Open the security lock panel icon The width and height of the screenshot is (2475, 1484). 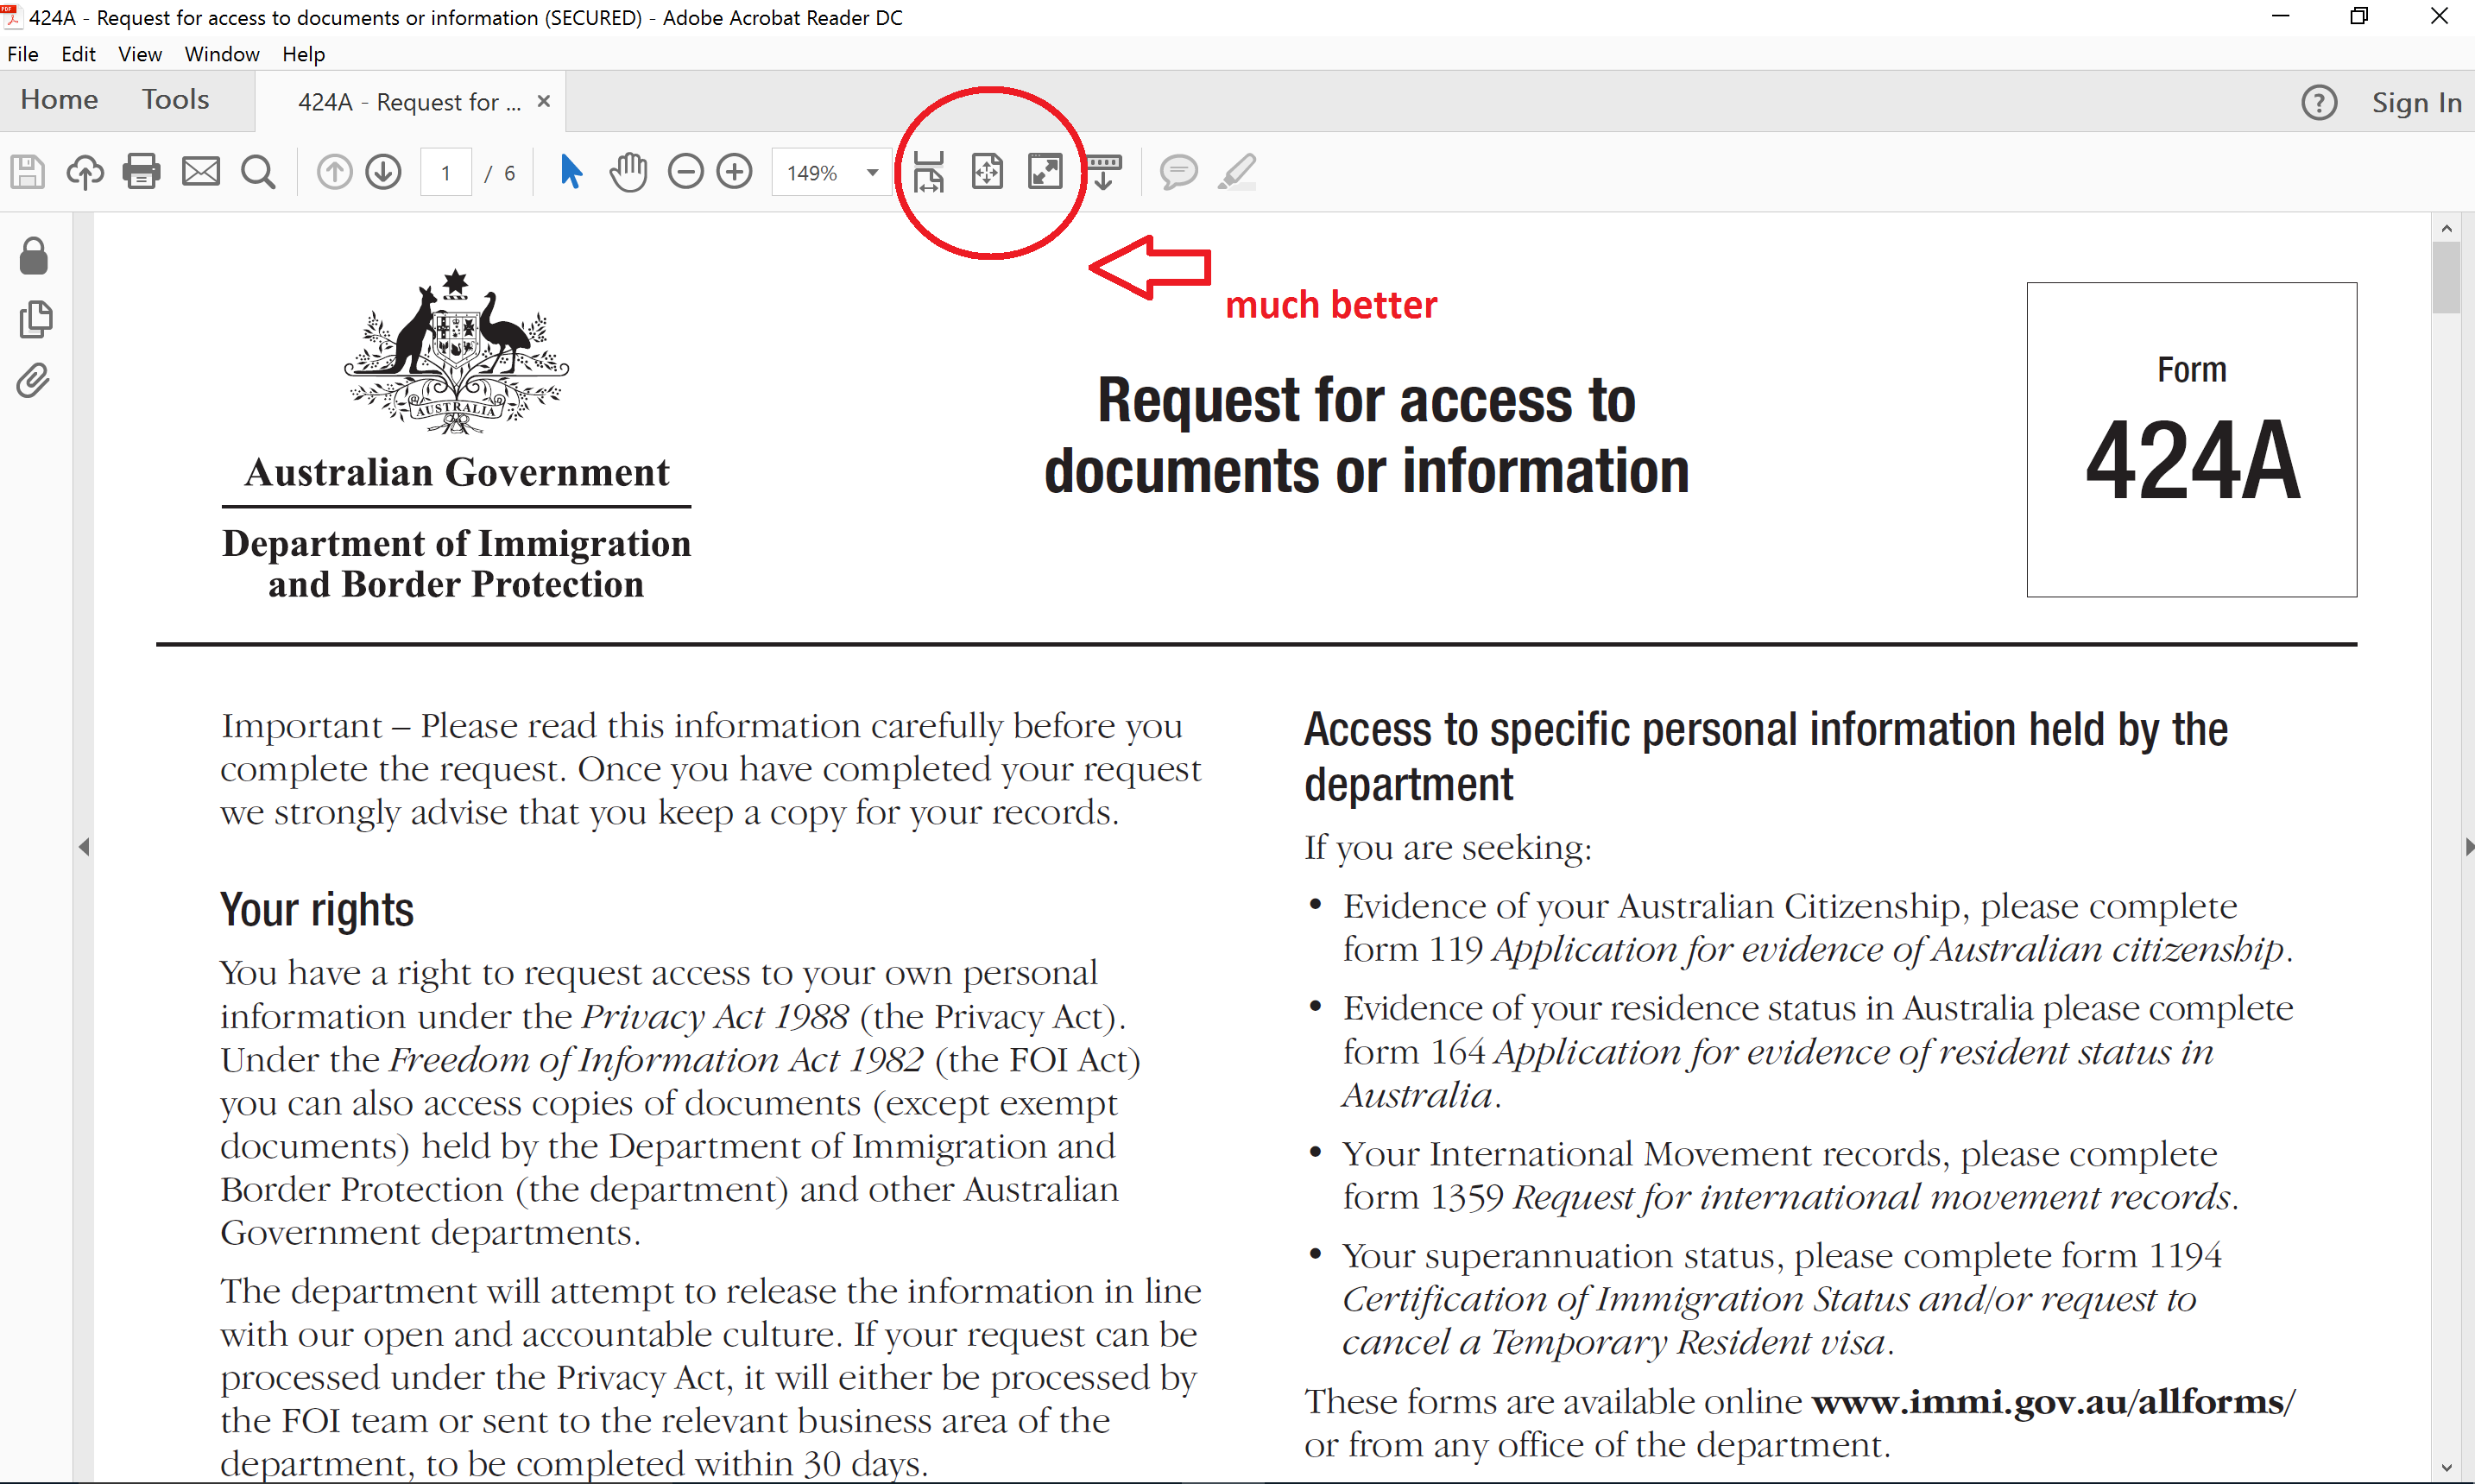(x=34, y=256)
